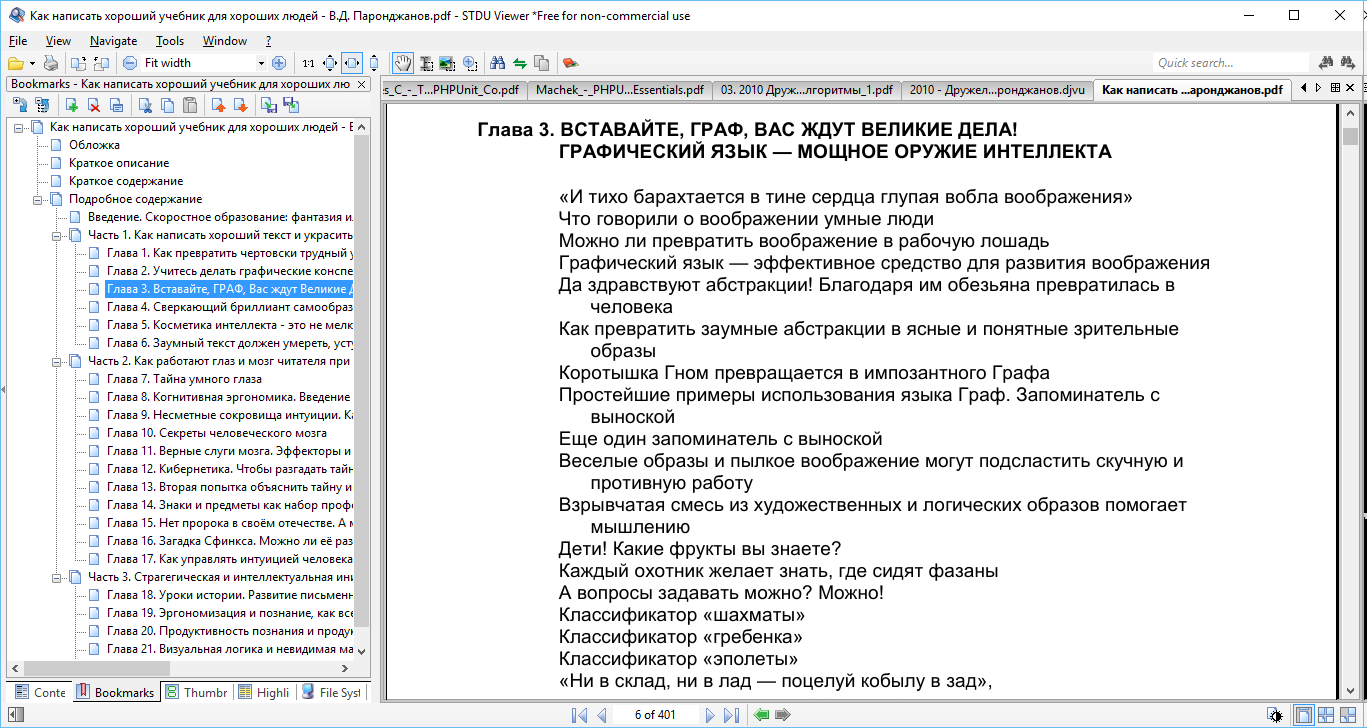Open the Fit width zoom dropdown
Viewport: 1367px width, 728px height.
coord(261,63)
